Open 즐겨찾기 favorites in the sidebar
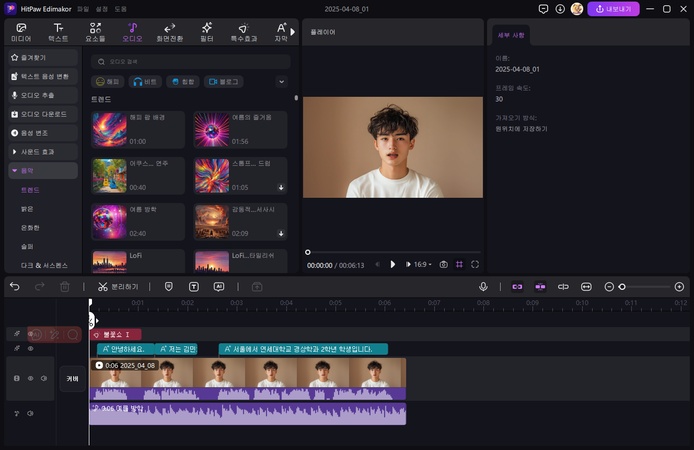The image size is (694, 450). [x=43, y=58]
